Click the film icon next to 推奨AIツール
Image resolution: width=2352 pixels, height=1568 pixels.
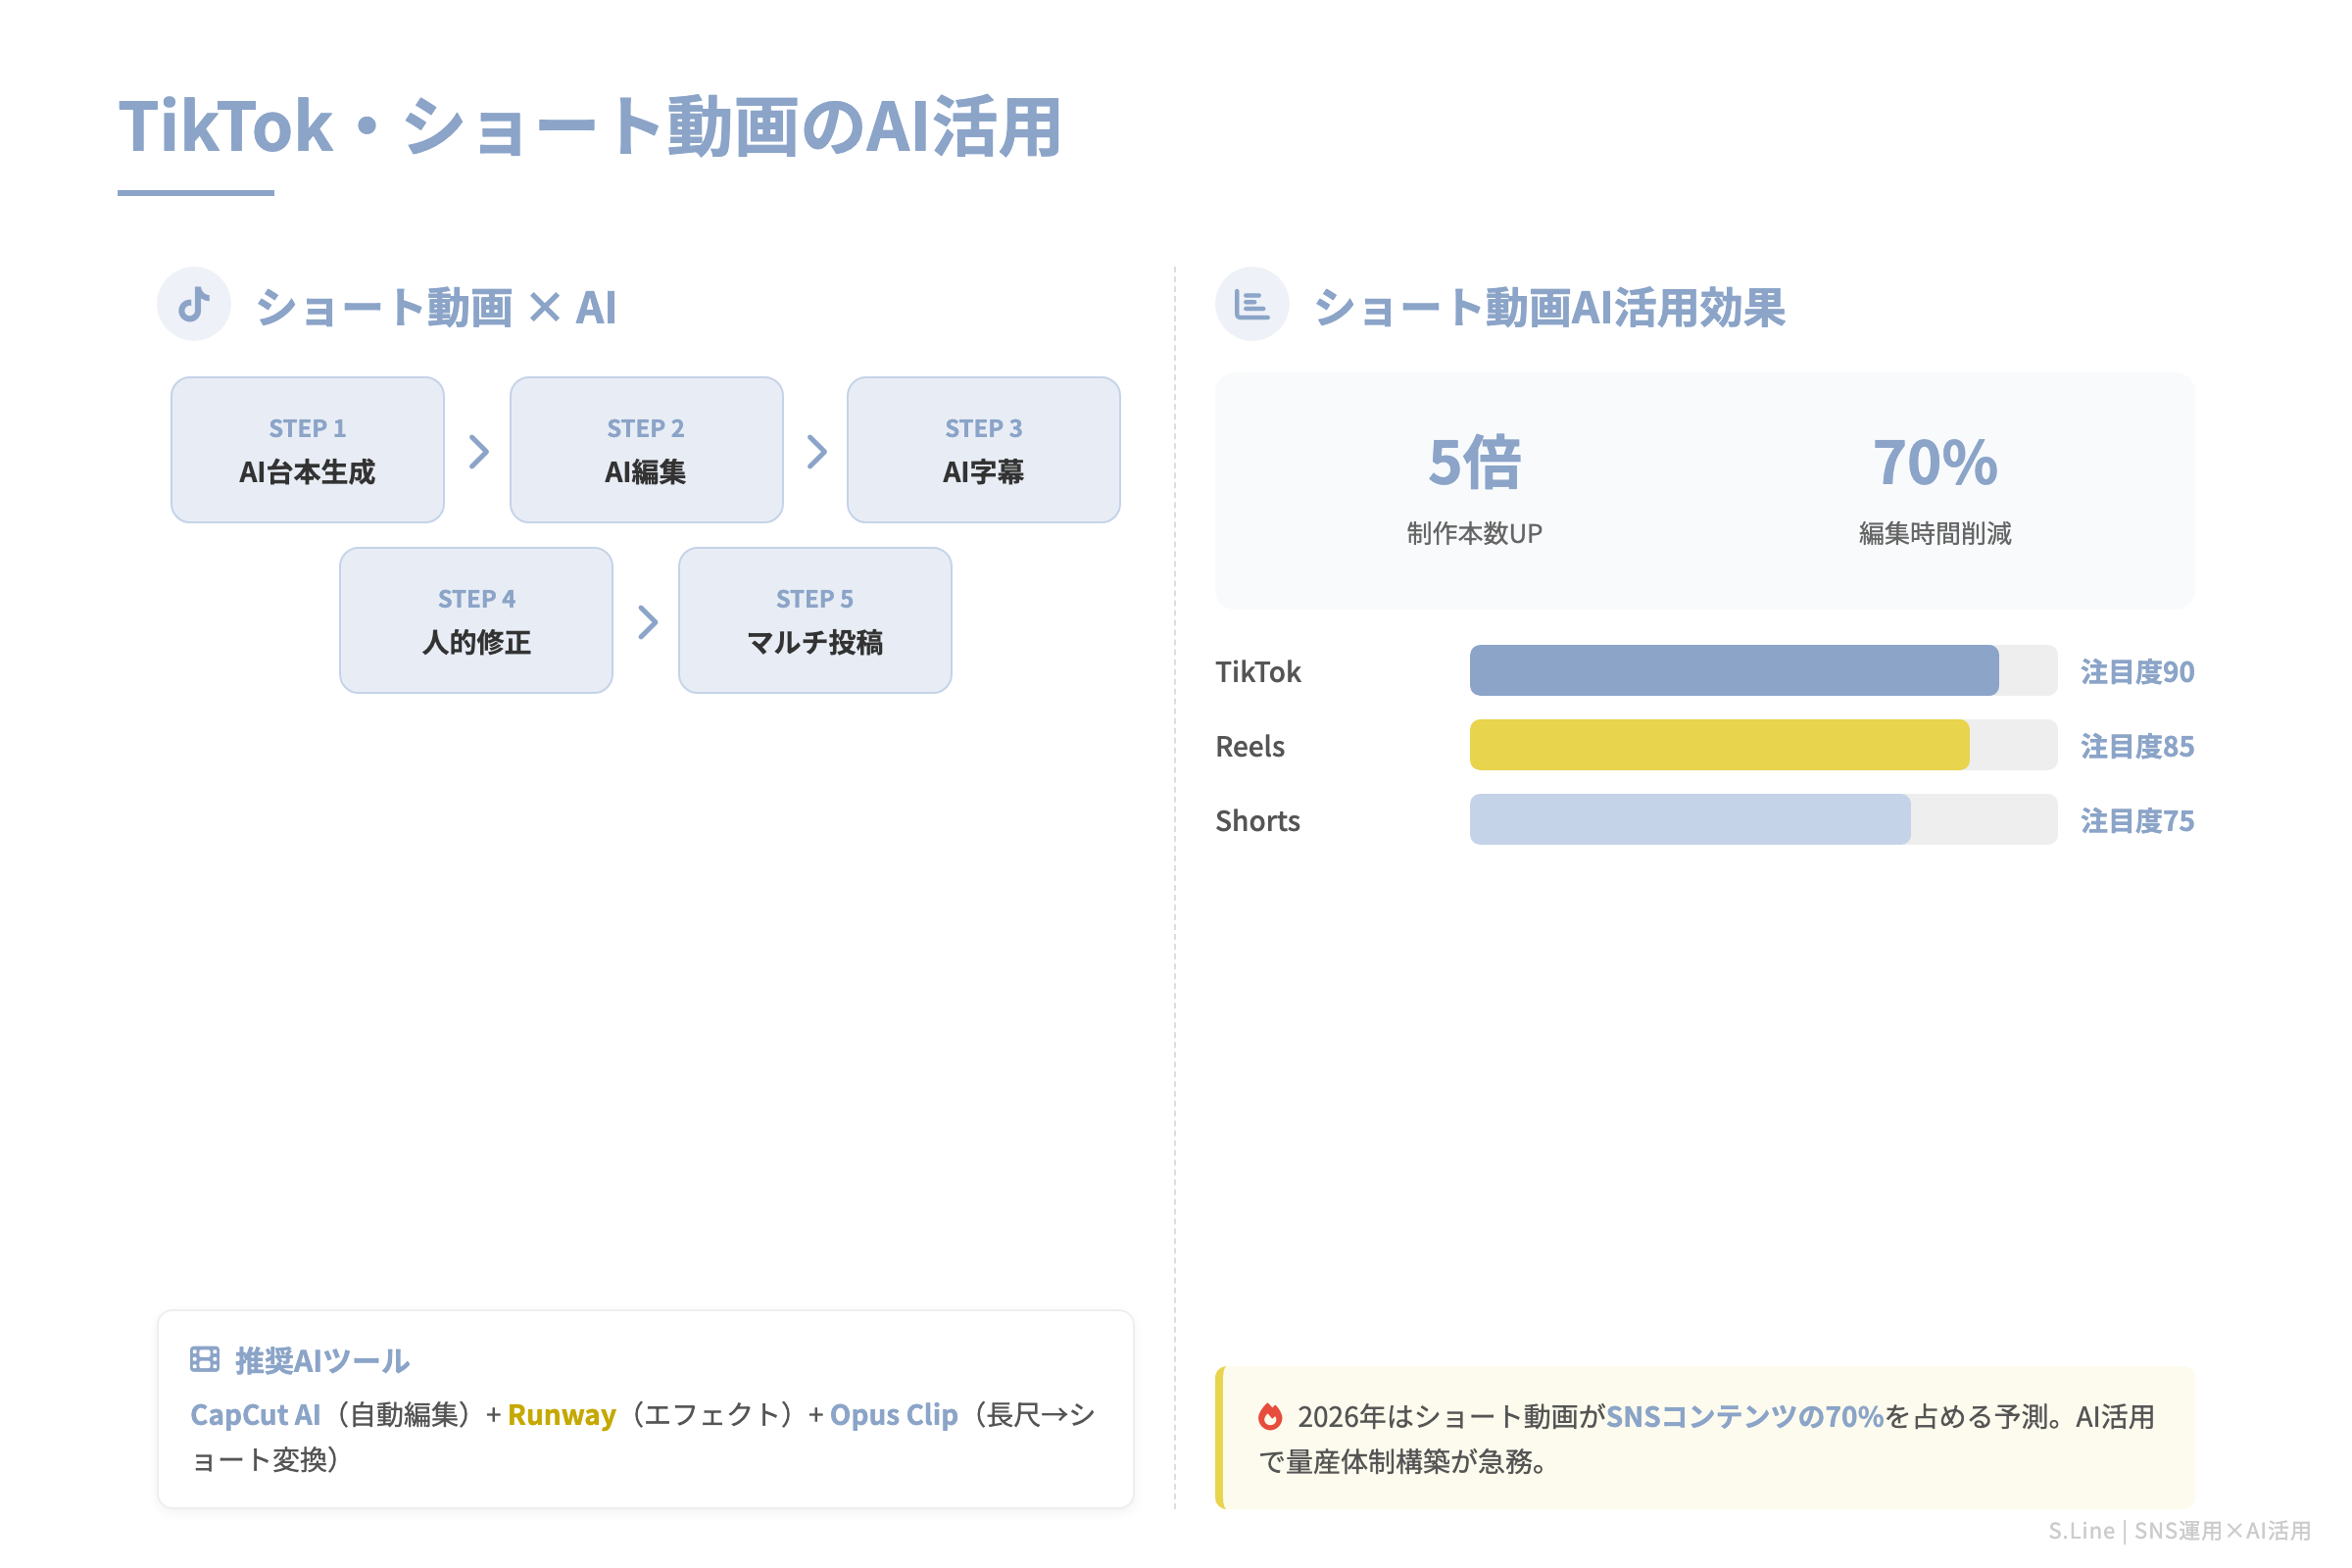204,1360
